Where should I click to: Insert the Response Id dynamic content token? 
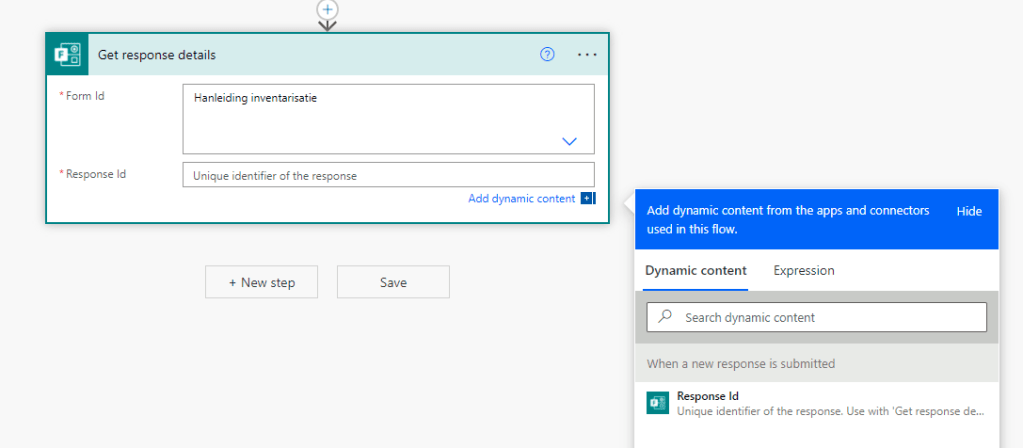816,402
